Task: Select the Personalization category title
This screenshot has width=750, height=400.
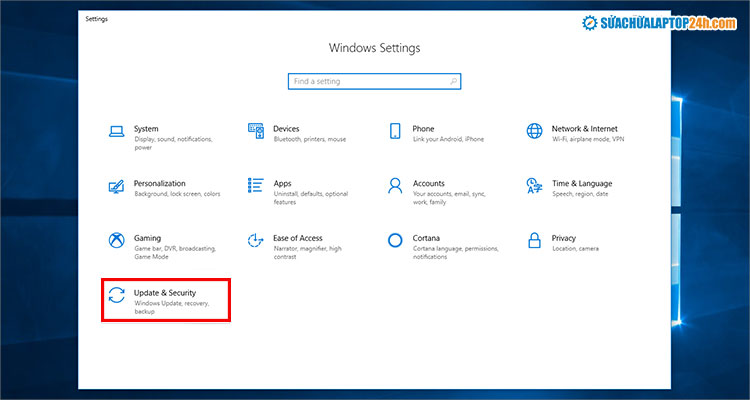Action: click(160, 183)
